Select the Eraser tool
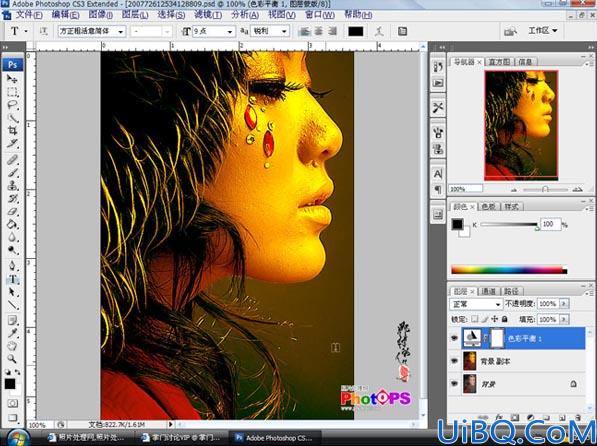 pyautogui.click(x=13, y=211)
